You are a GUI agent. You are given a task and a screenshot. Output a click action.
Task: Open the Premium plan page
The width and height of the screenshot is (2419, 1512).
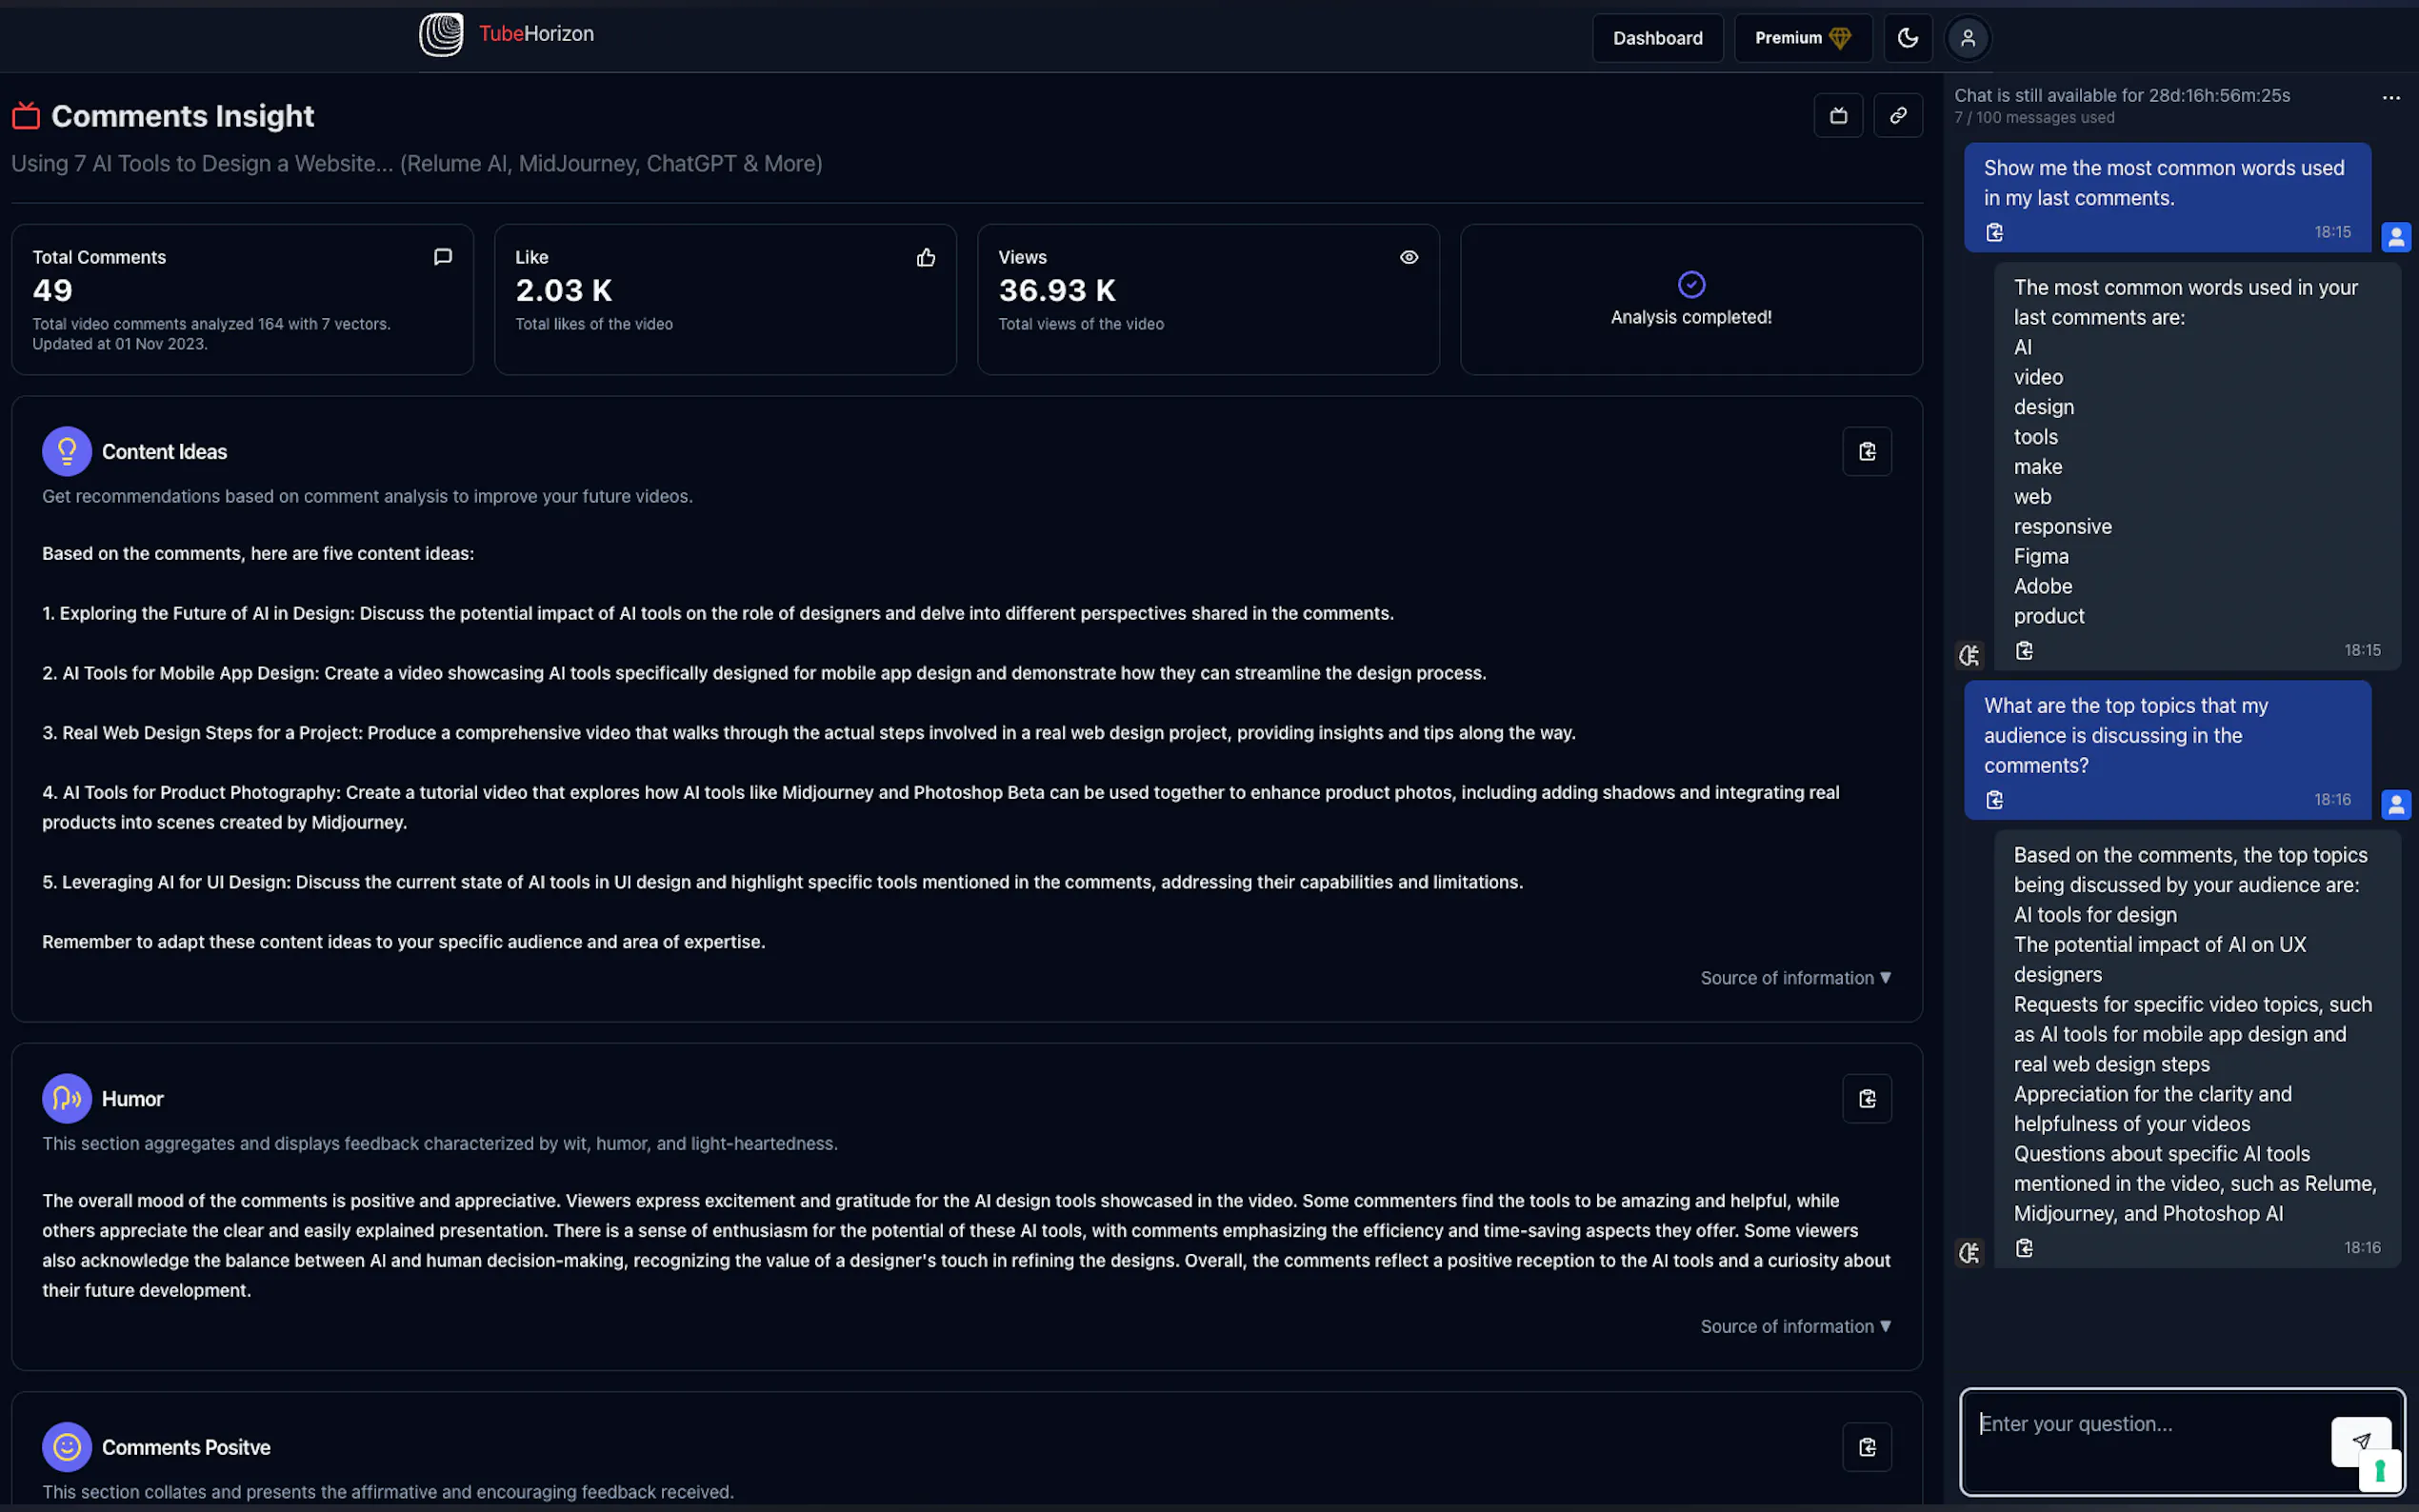tap(1802, 38)
